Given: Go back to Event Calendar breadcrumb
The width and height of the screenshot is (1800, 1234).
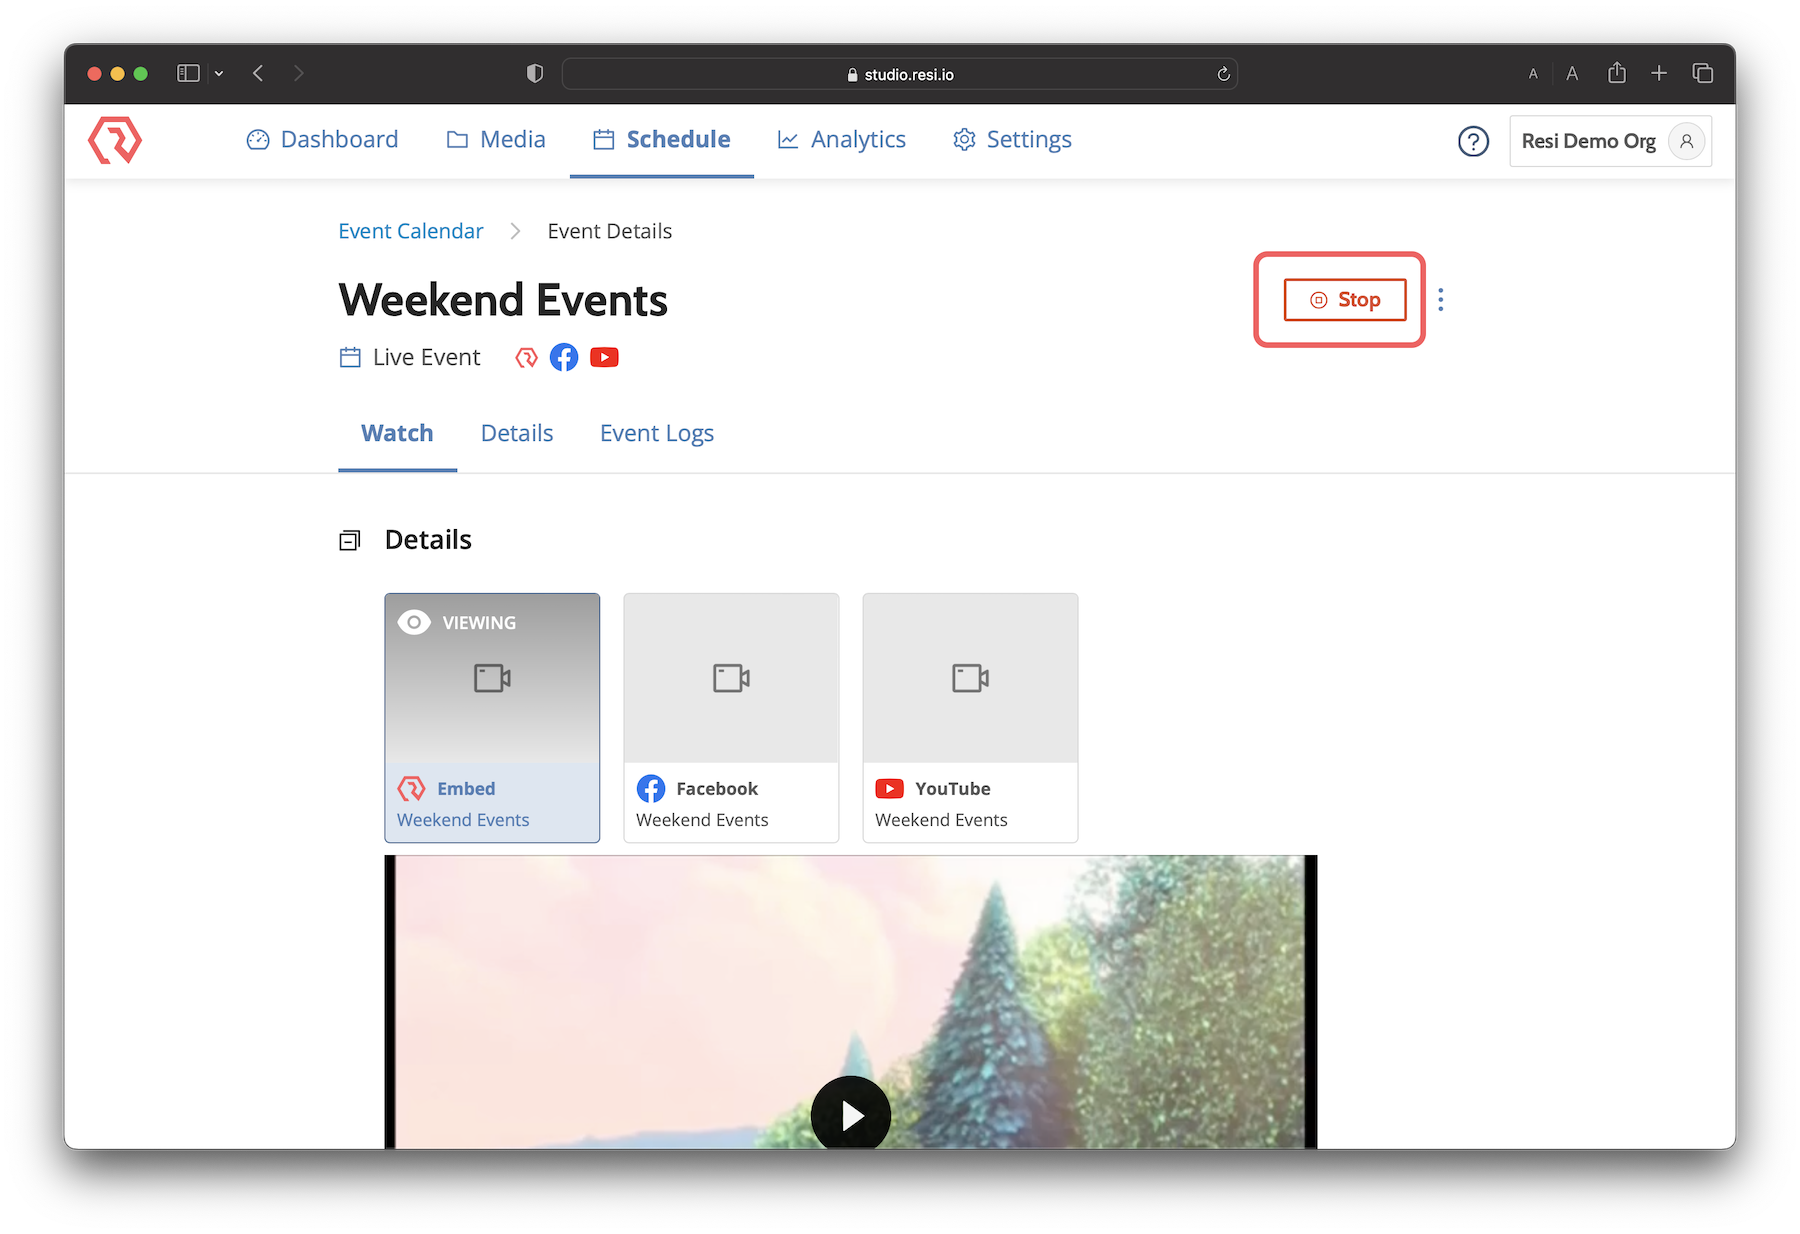Looking at the screenshot, I should coord(410,231).
